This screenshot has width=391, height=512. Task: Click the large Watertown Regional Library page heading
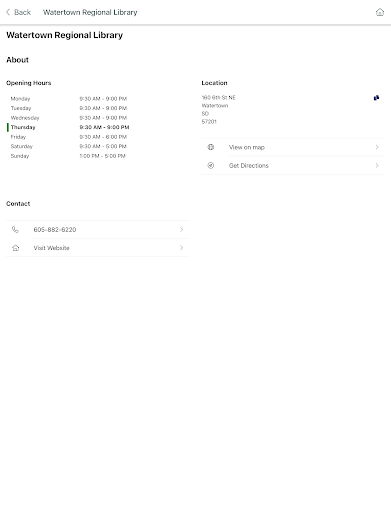click(64, 35)
